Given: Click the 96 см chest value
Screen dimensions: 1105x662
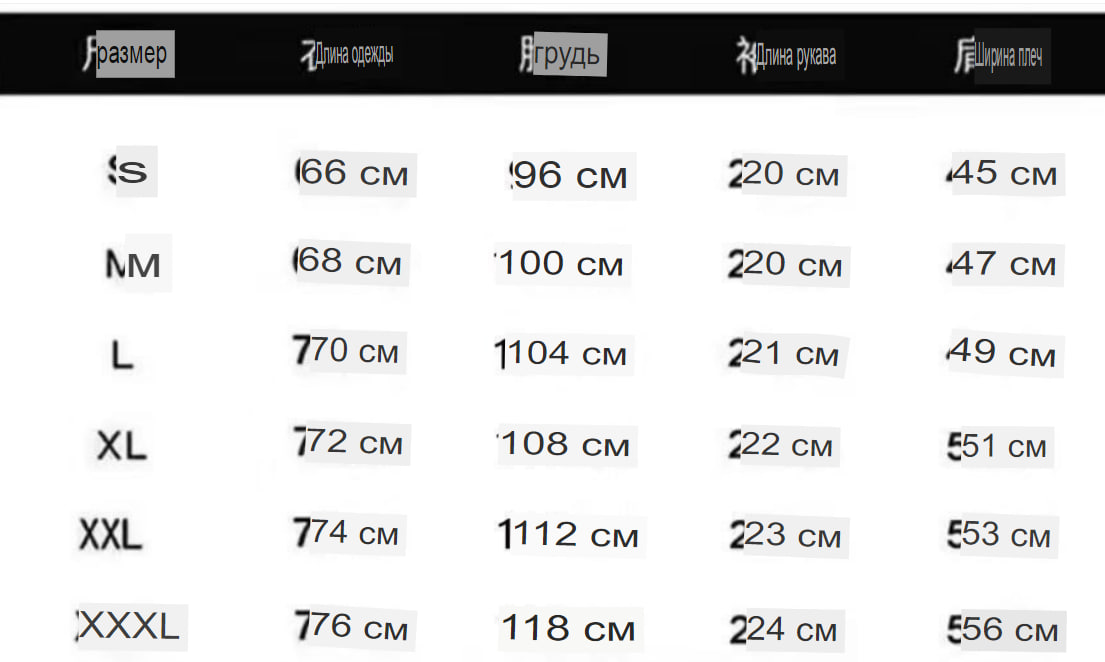Looking at the screenshot, I should coord(569,176).
